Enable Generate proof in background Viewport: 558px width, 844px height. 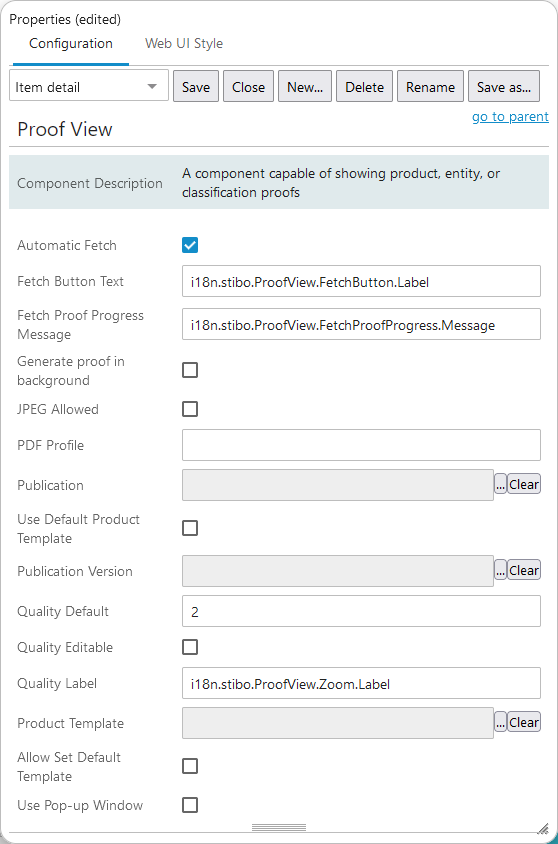tap(190, 370)
